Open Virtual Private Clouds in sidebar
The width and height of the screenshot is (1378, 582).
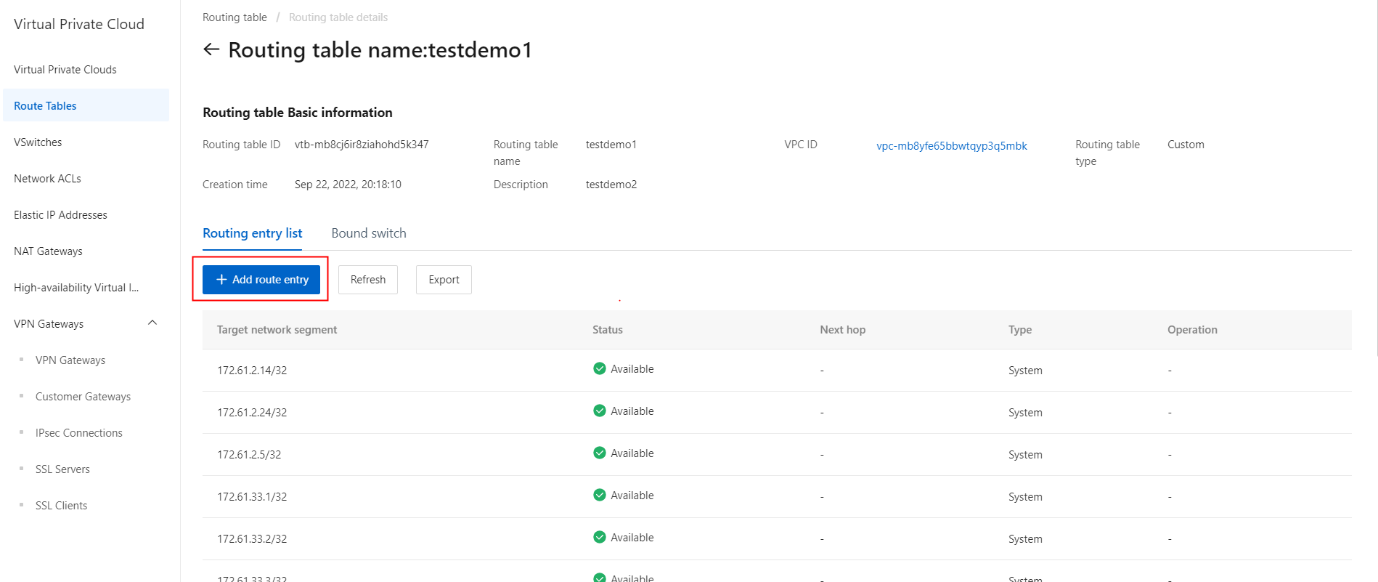[65, 70]
